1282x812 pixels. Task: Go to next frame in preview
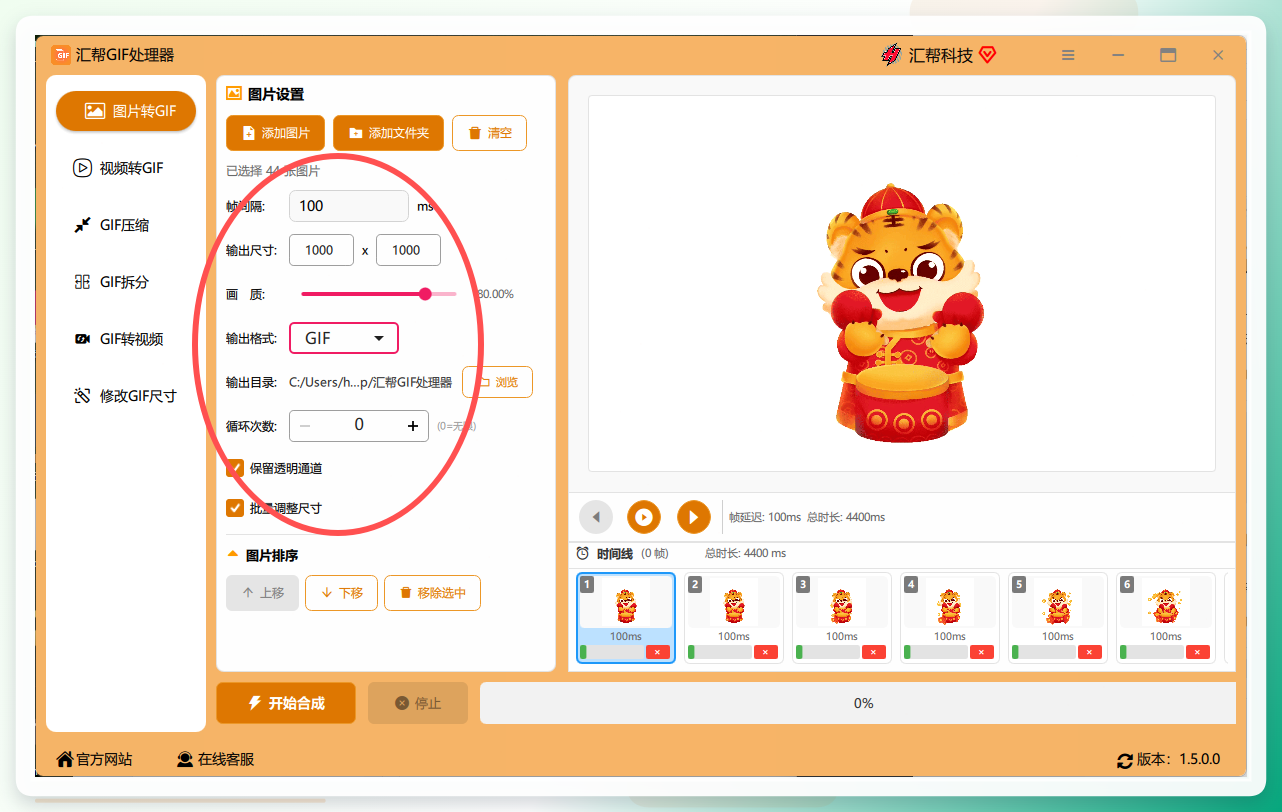coord(693,517)
